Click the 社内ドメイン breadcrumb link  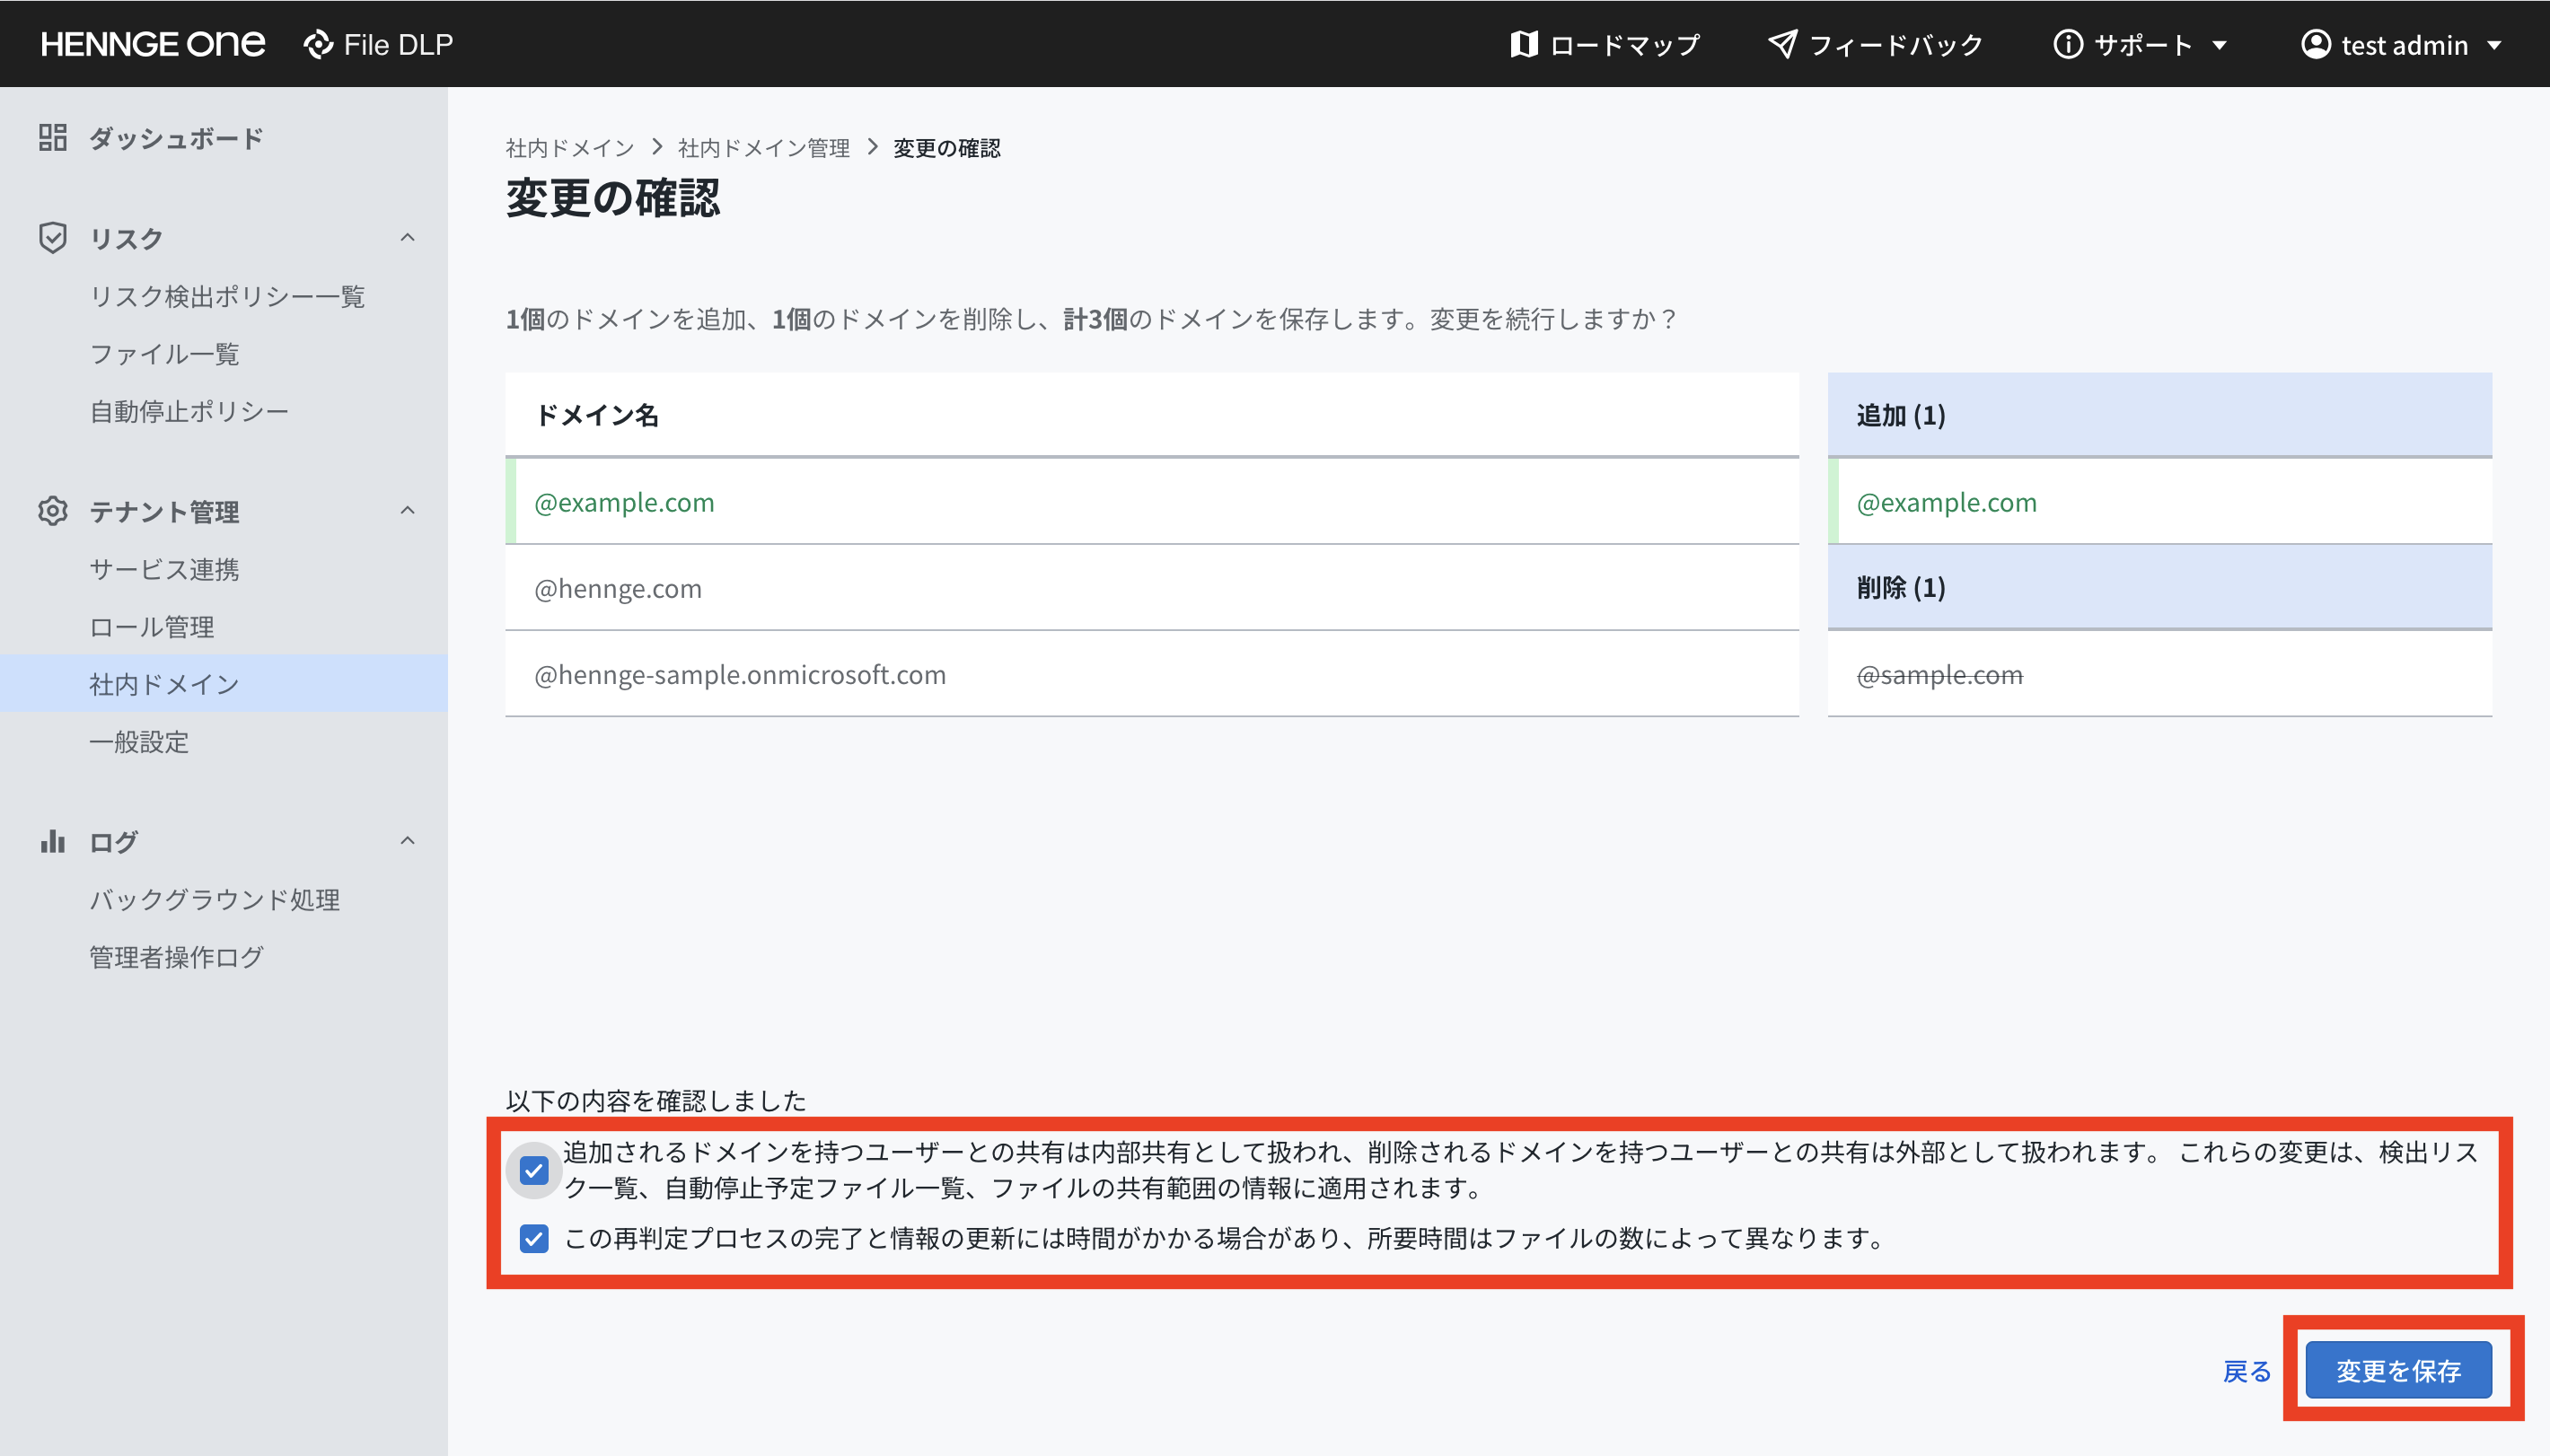(570, 148)
